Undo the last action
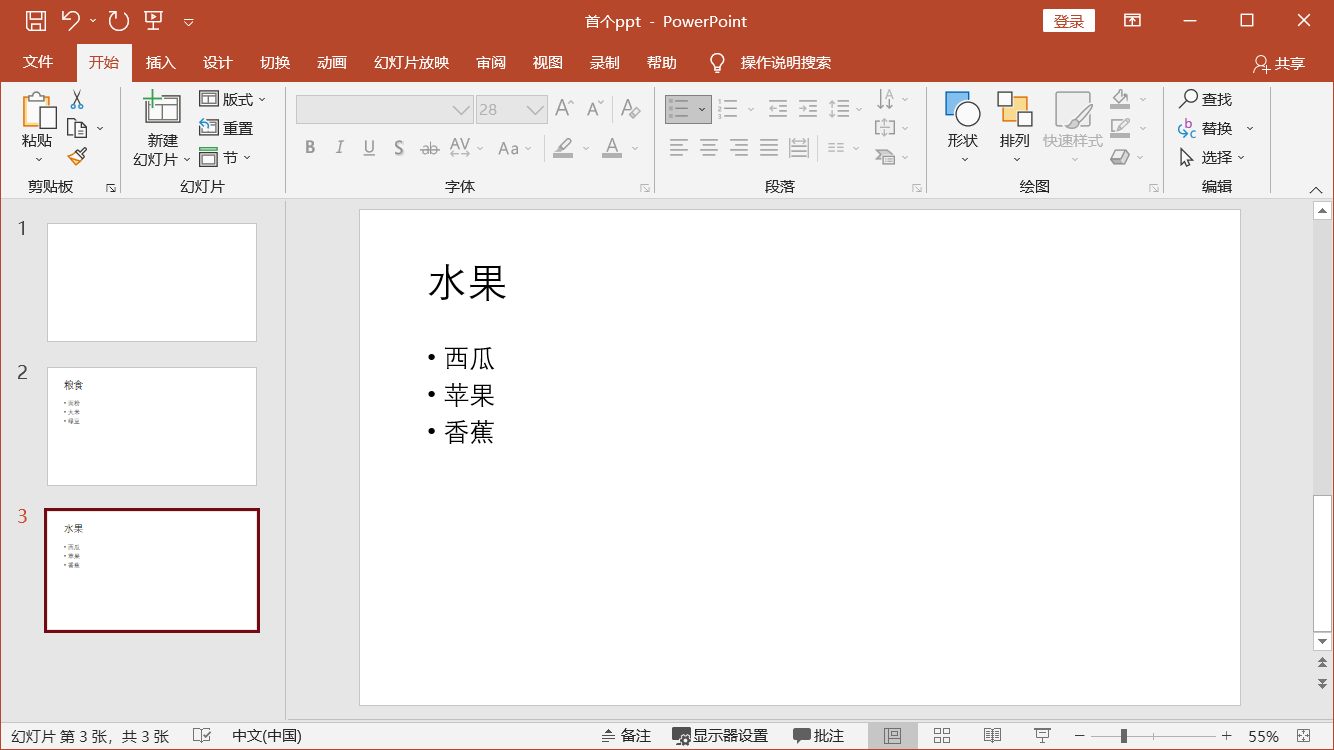 click(70, 21)
